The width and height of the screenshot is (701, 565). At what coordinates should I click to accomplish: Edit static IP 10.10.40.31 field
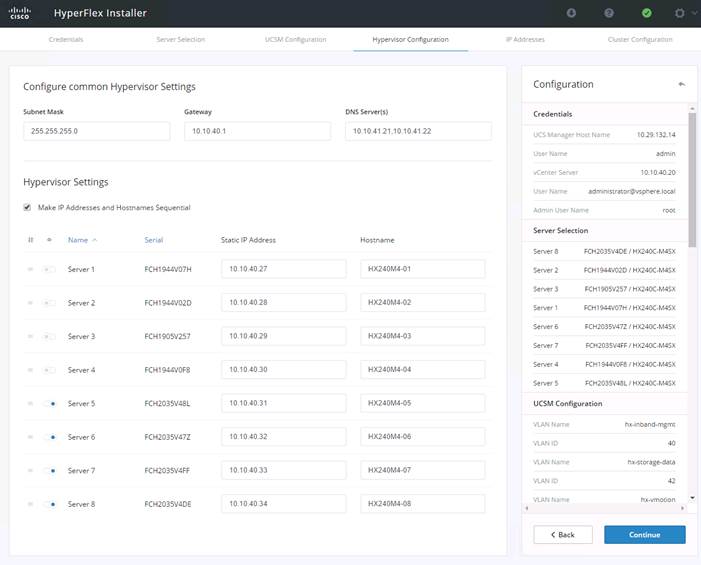point(283,403)
